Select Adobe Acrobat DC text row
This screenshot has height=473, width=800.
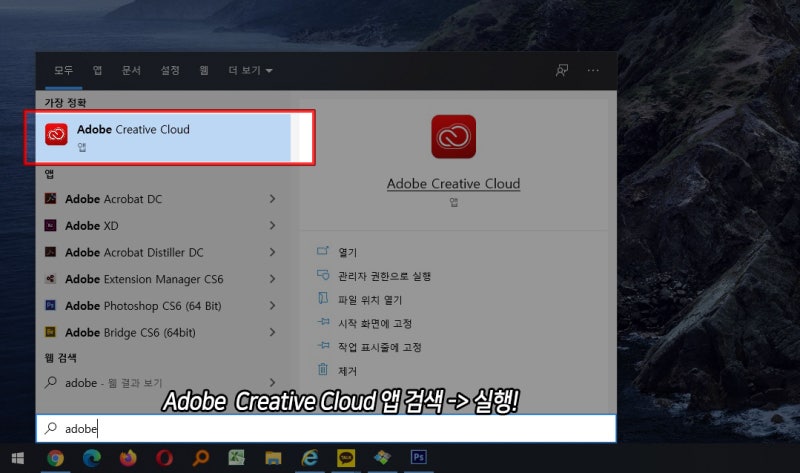[x=113, y=198]
